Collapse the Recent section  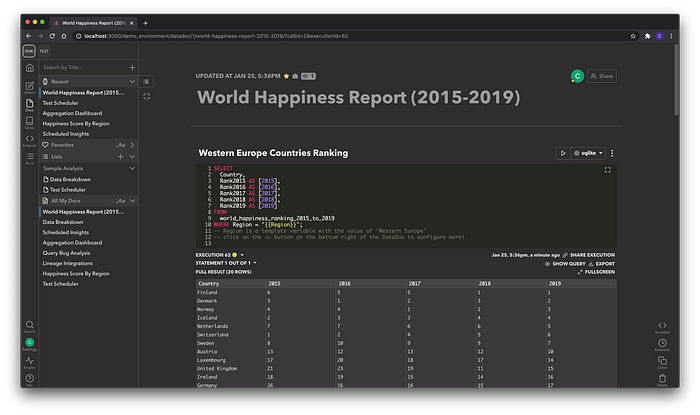click(133, 81)
